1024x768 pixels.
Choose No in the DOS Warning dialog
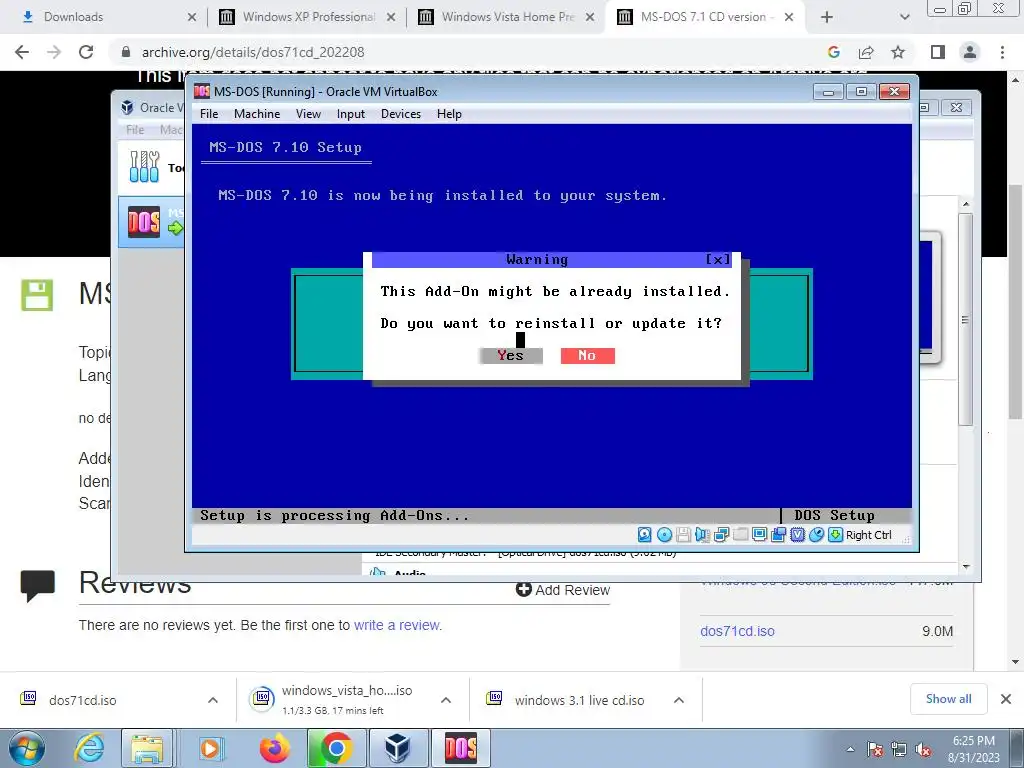tap(587, 355)
